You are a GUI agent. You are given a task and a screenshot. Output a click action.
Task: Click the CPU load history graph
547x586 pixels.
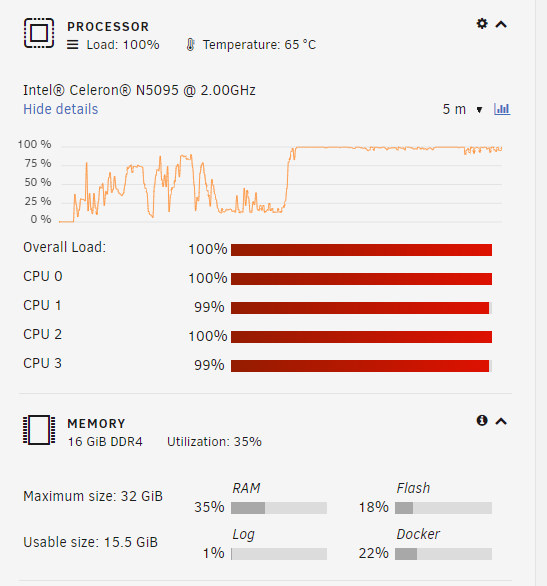click(281, 183)
